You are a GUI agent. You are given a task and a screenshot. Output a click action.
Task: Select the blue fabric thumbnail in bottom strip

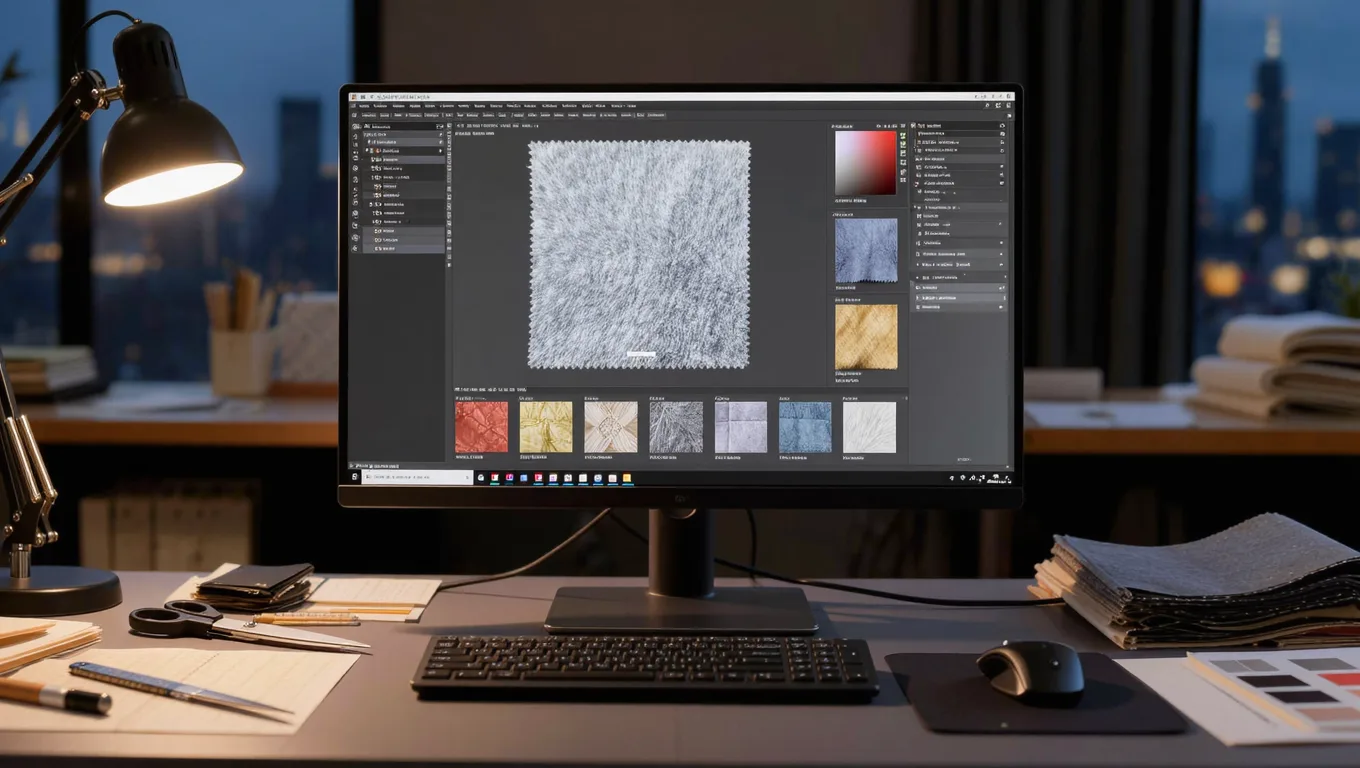(805, 427)
